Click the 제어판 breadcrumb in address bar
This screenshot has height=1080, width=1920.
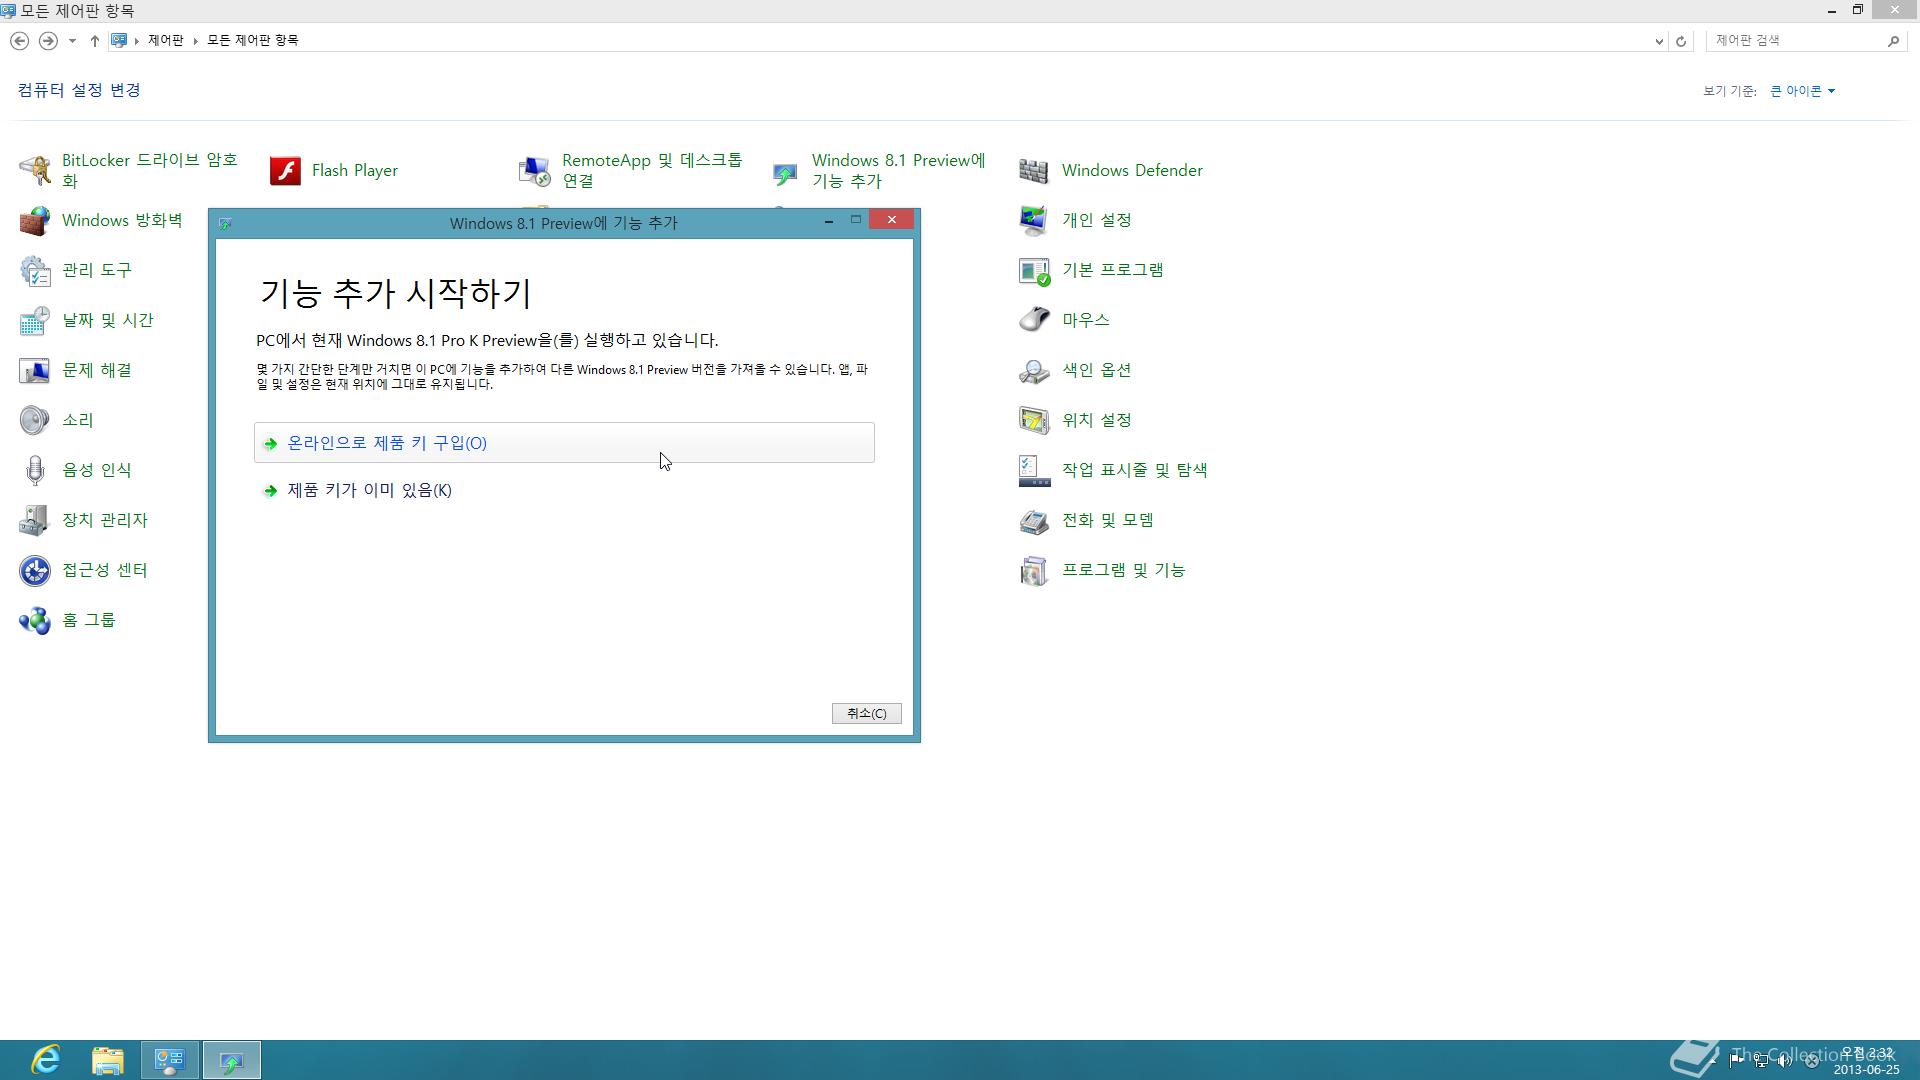pos(165,40)
